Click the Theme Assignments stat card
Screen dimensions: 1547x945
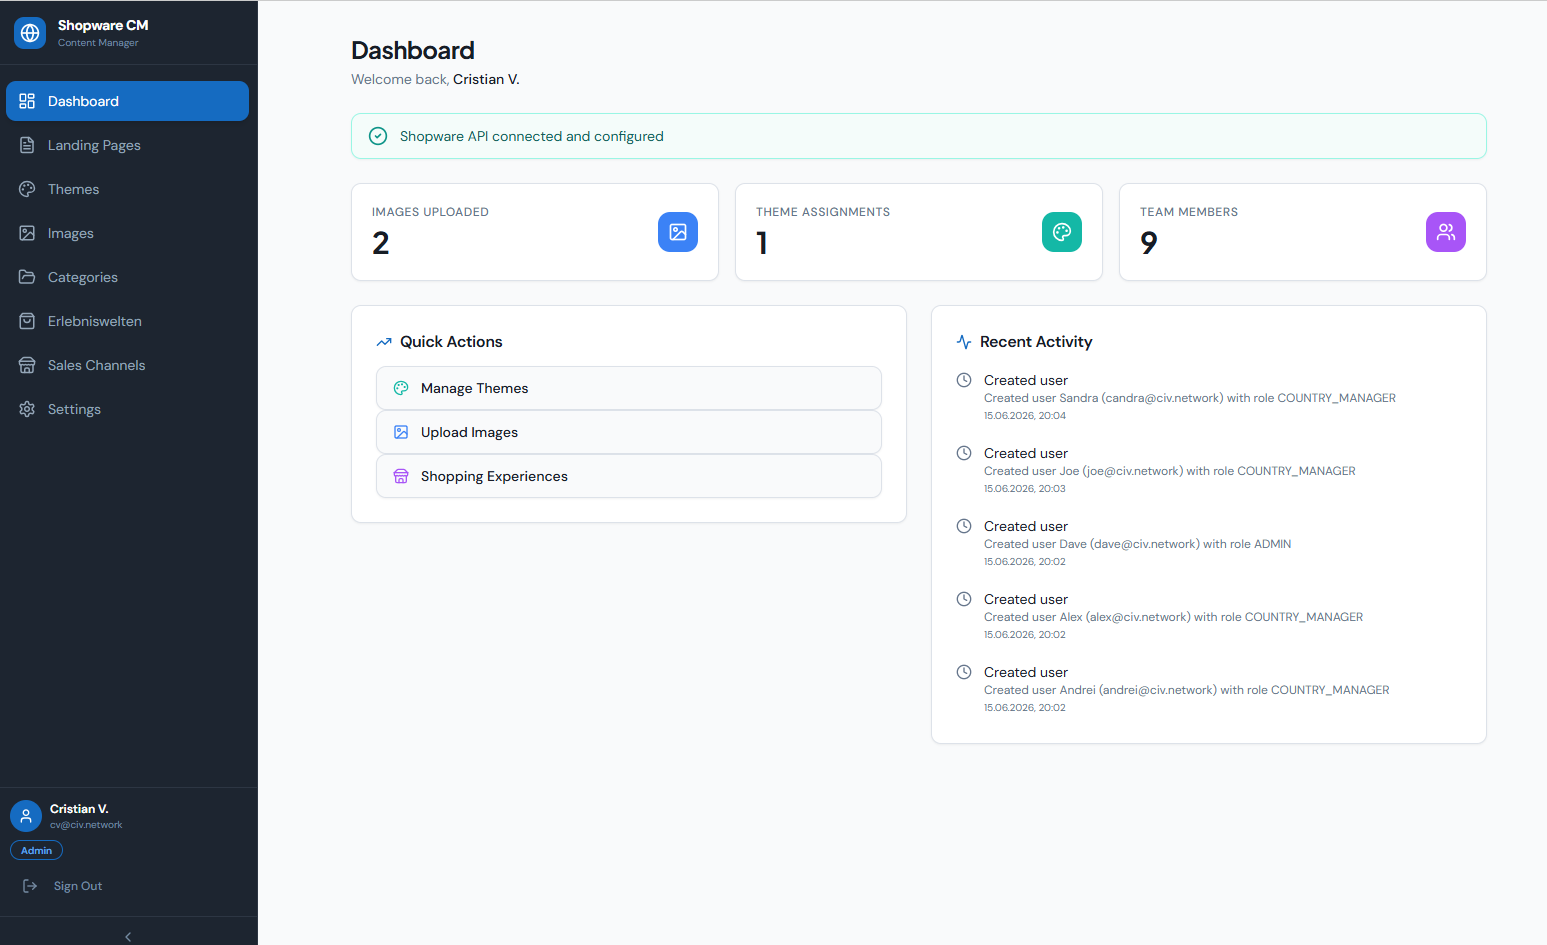point(919,232)
